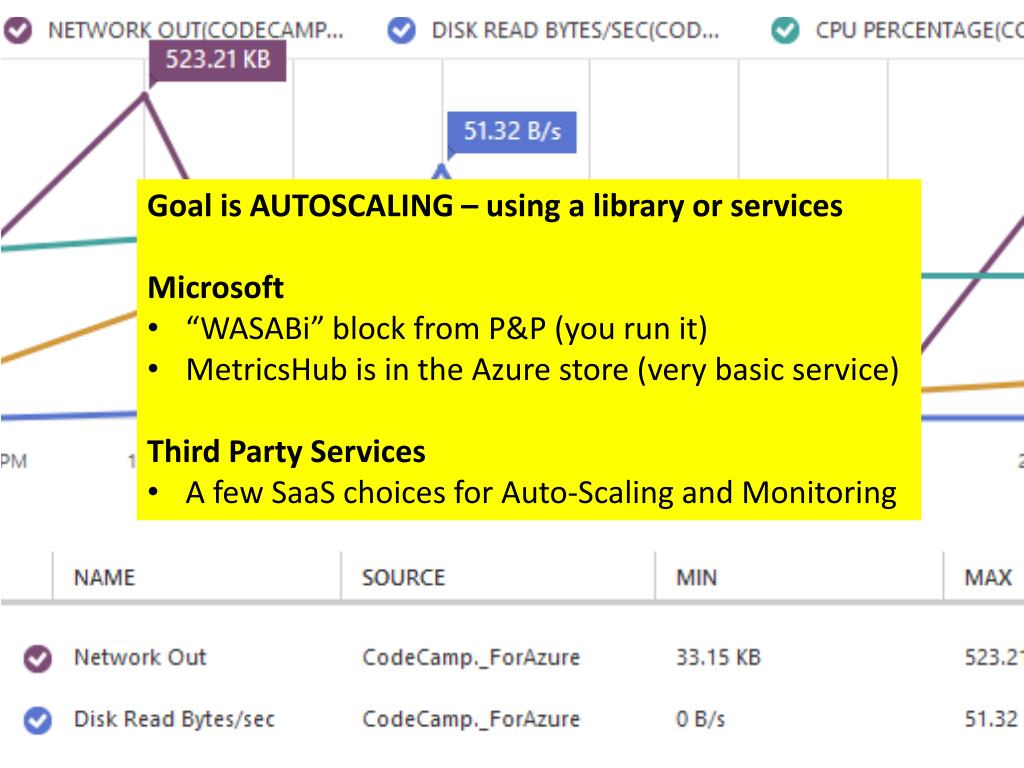Click the yellow AUTOSCALING text box heading
The width and height of the screenshot is (1024, 768).
[495, 206]
